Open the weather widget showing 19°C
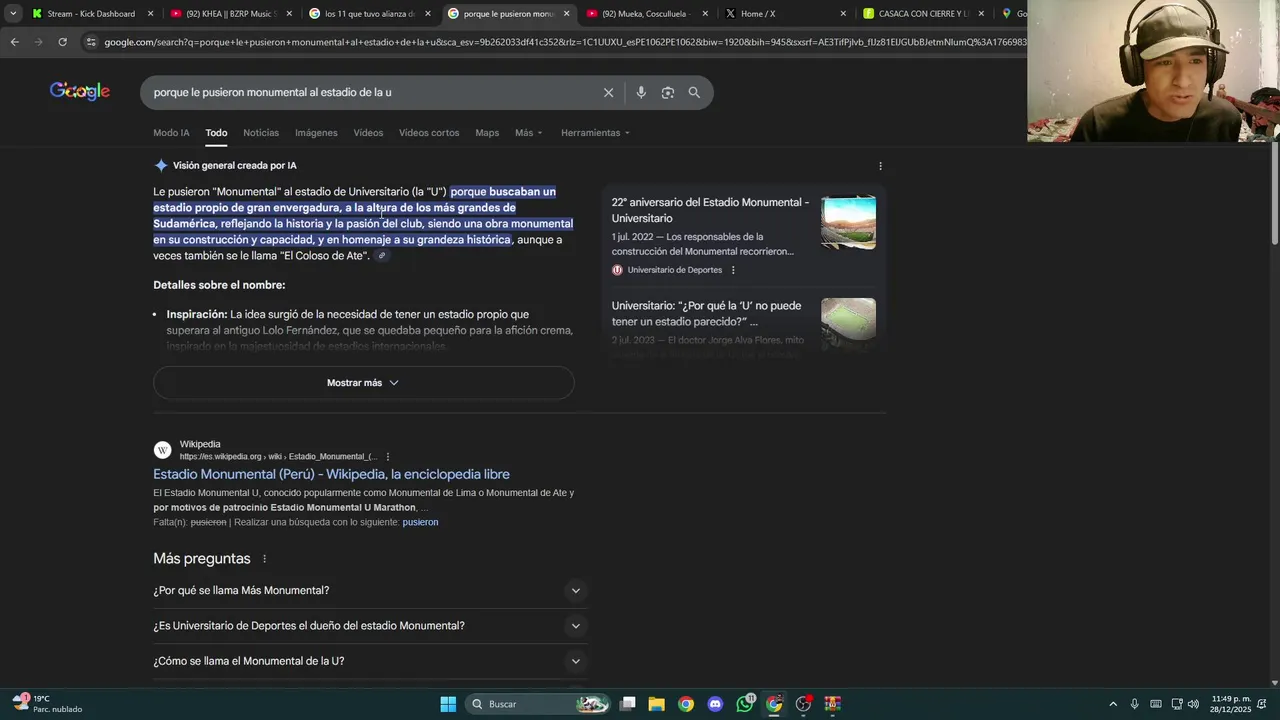Viewport: 1280px width, 720px height. (x=47, y=704)
